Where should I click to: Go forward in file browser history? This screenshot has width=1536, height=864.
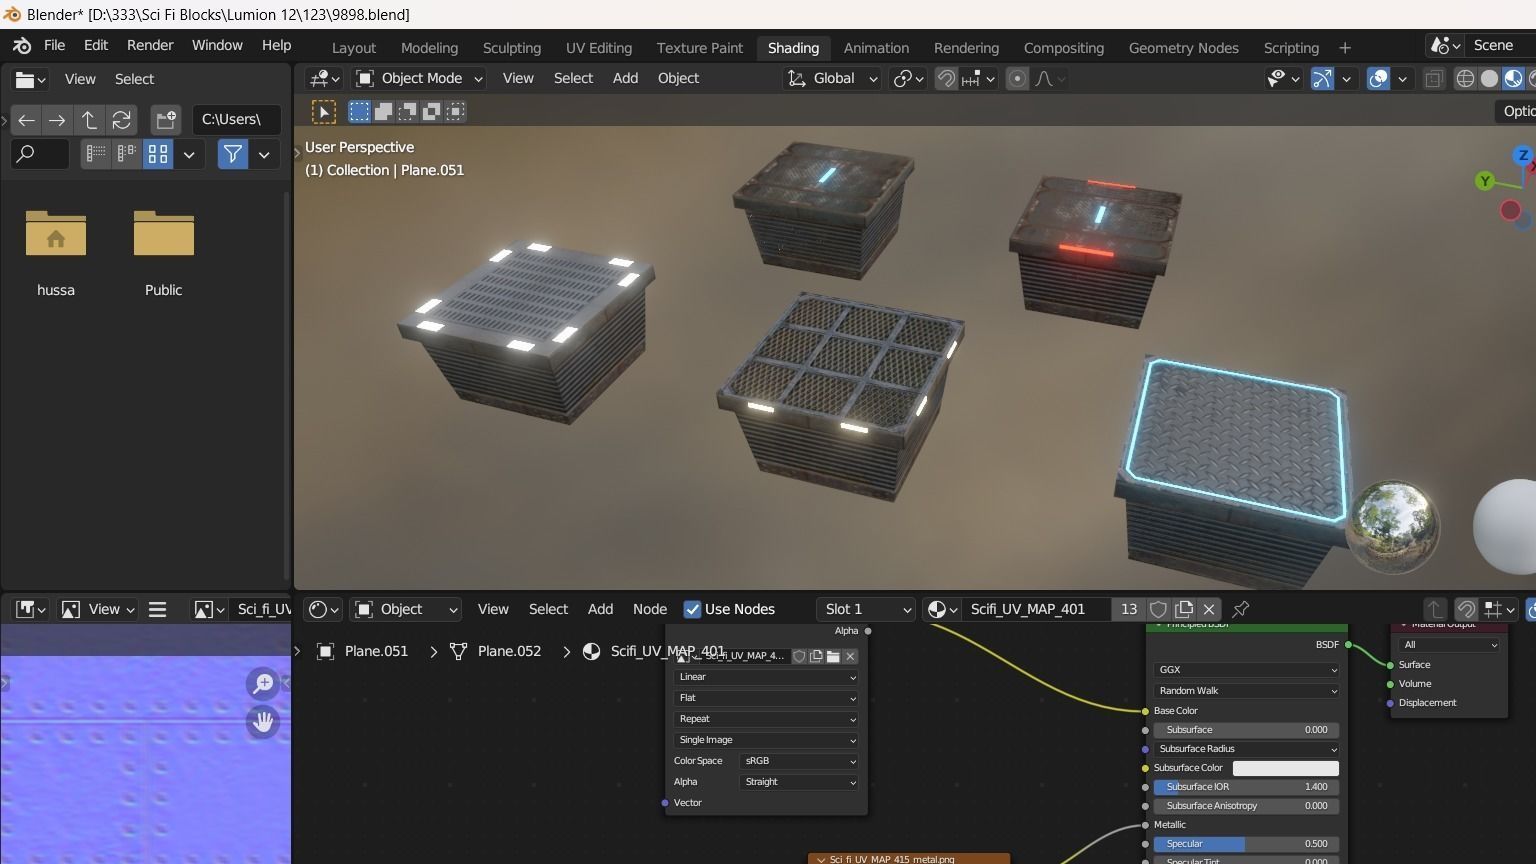(57, 120)
